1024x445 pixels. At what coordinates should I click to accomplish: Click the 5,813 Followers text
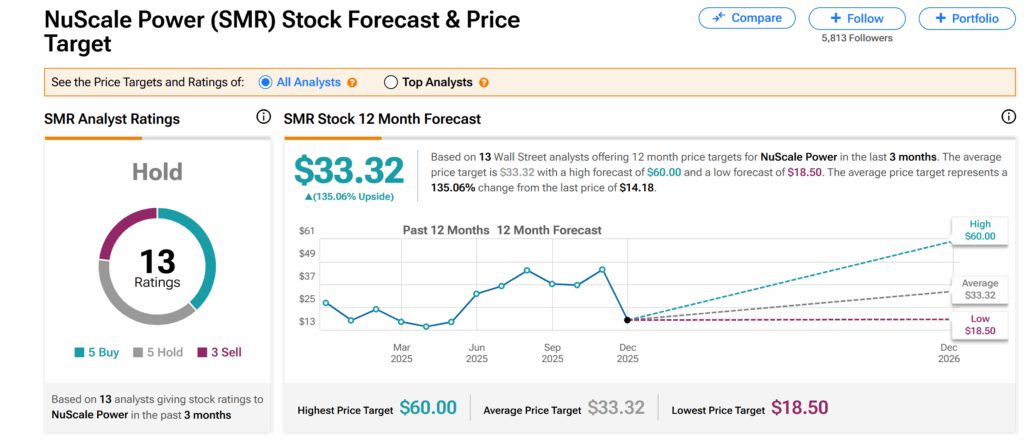pyautogui.click(x=856, y=38)
